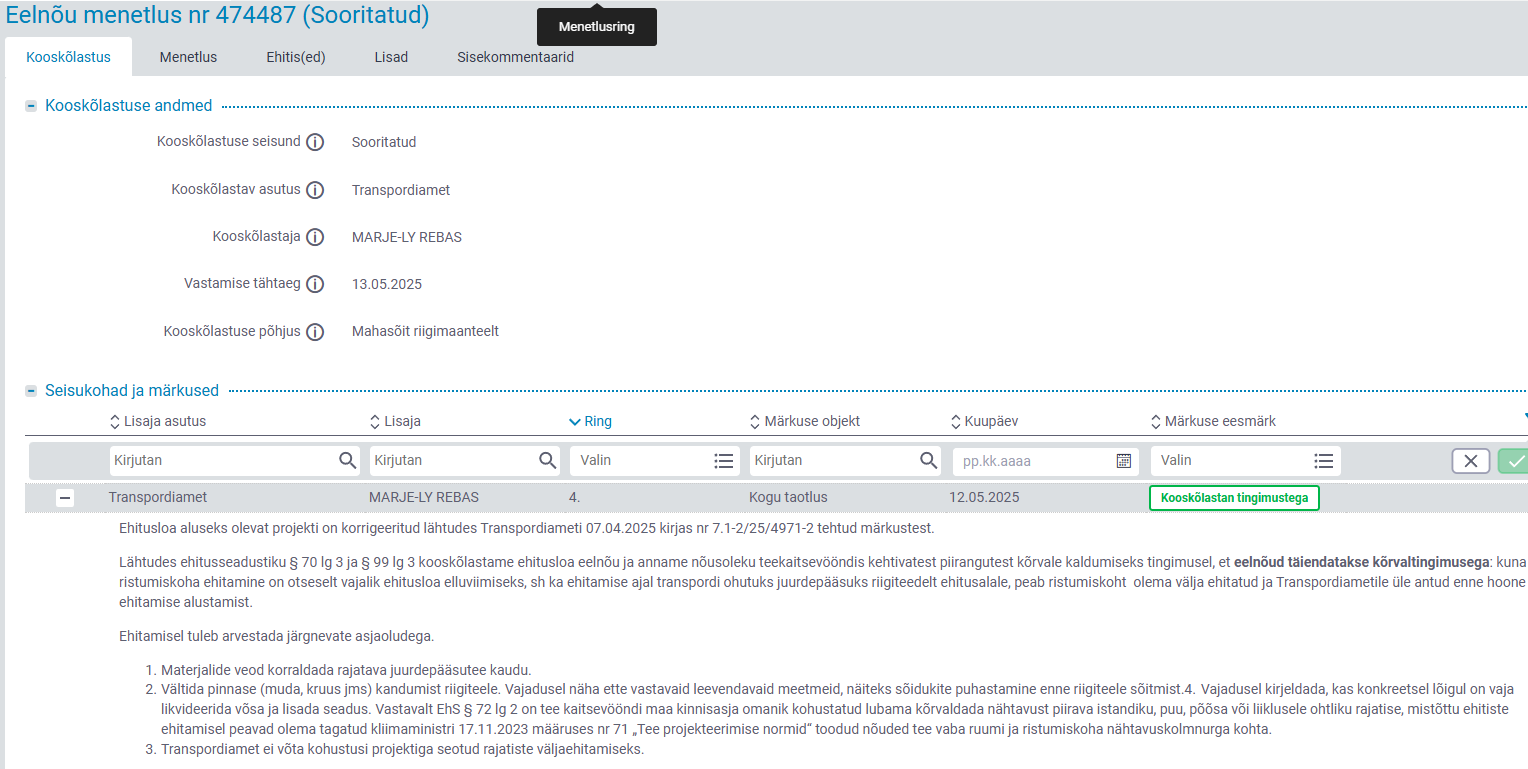Sort by Kuupäev column

point(984,421)
